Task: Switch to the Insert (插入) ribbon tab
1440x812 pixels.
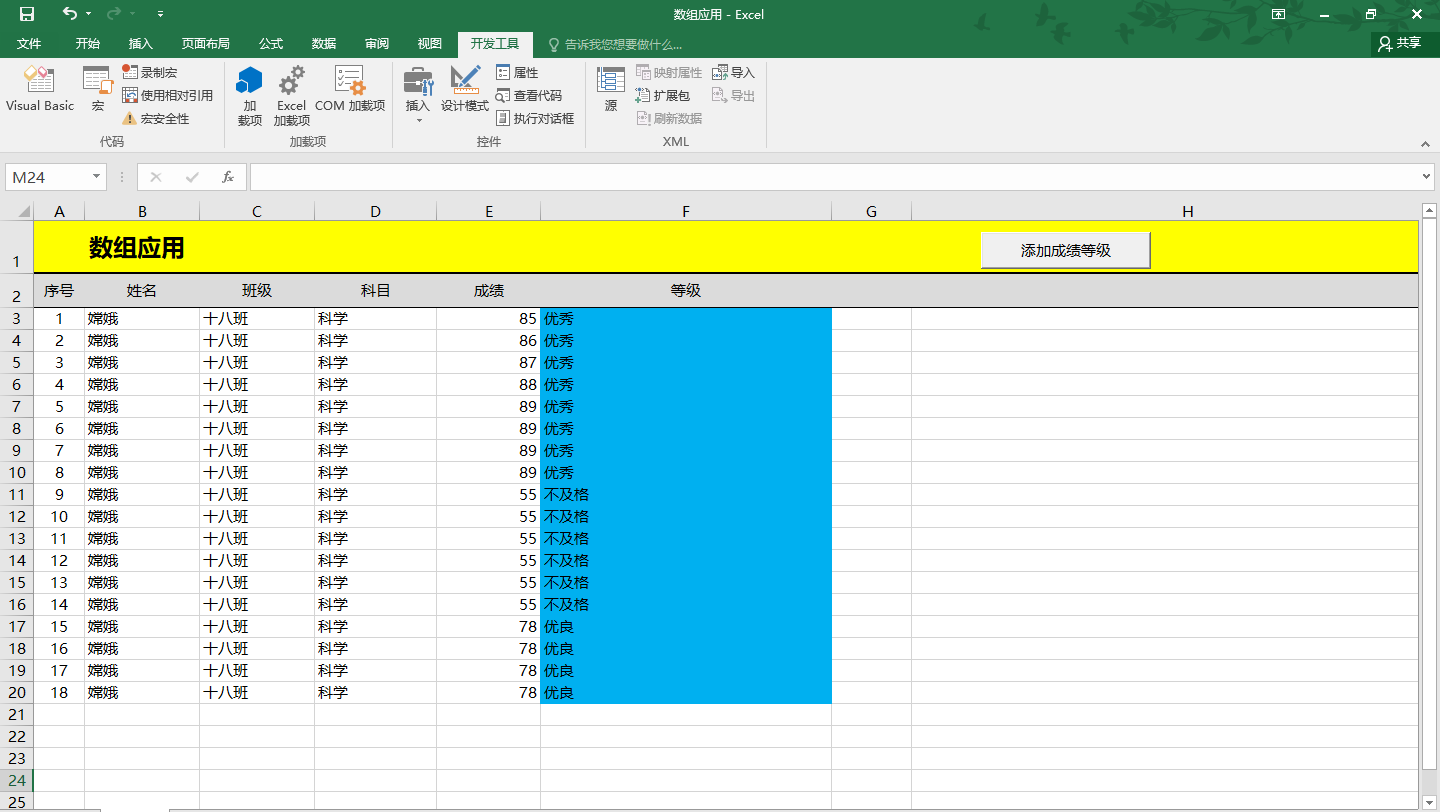Action: pyautogui.click(x=141, y=44)
